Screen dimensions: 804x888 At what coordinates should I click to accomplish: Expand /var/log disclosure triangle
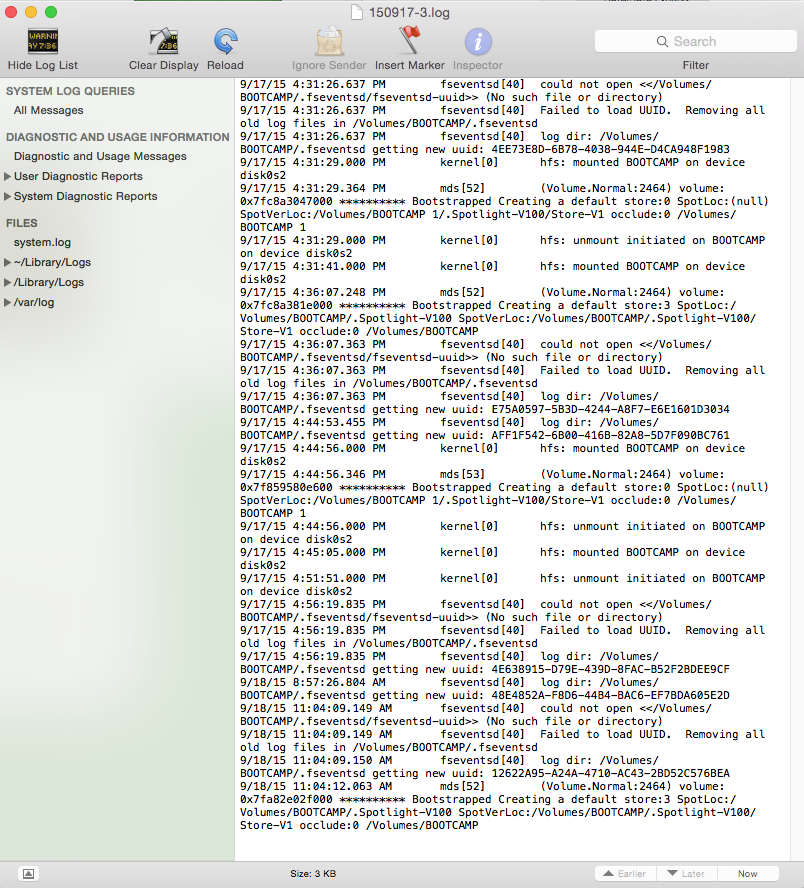7,302
